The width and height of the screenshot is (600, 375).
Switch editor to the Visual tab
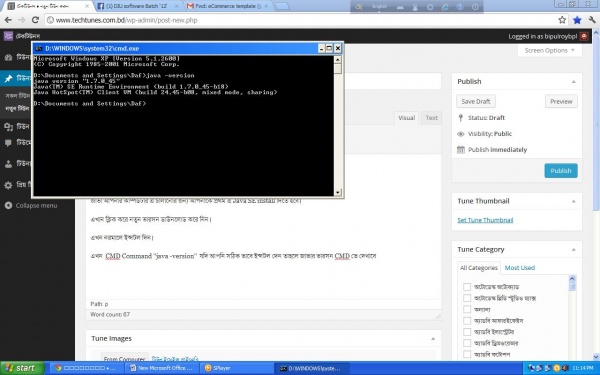[406, 118]
